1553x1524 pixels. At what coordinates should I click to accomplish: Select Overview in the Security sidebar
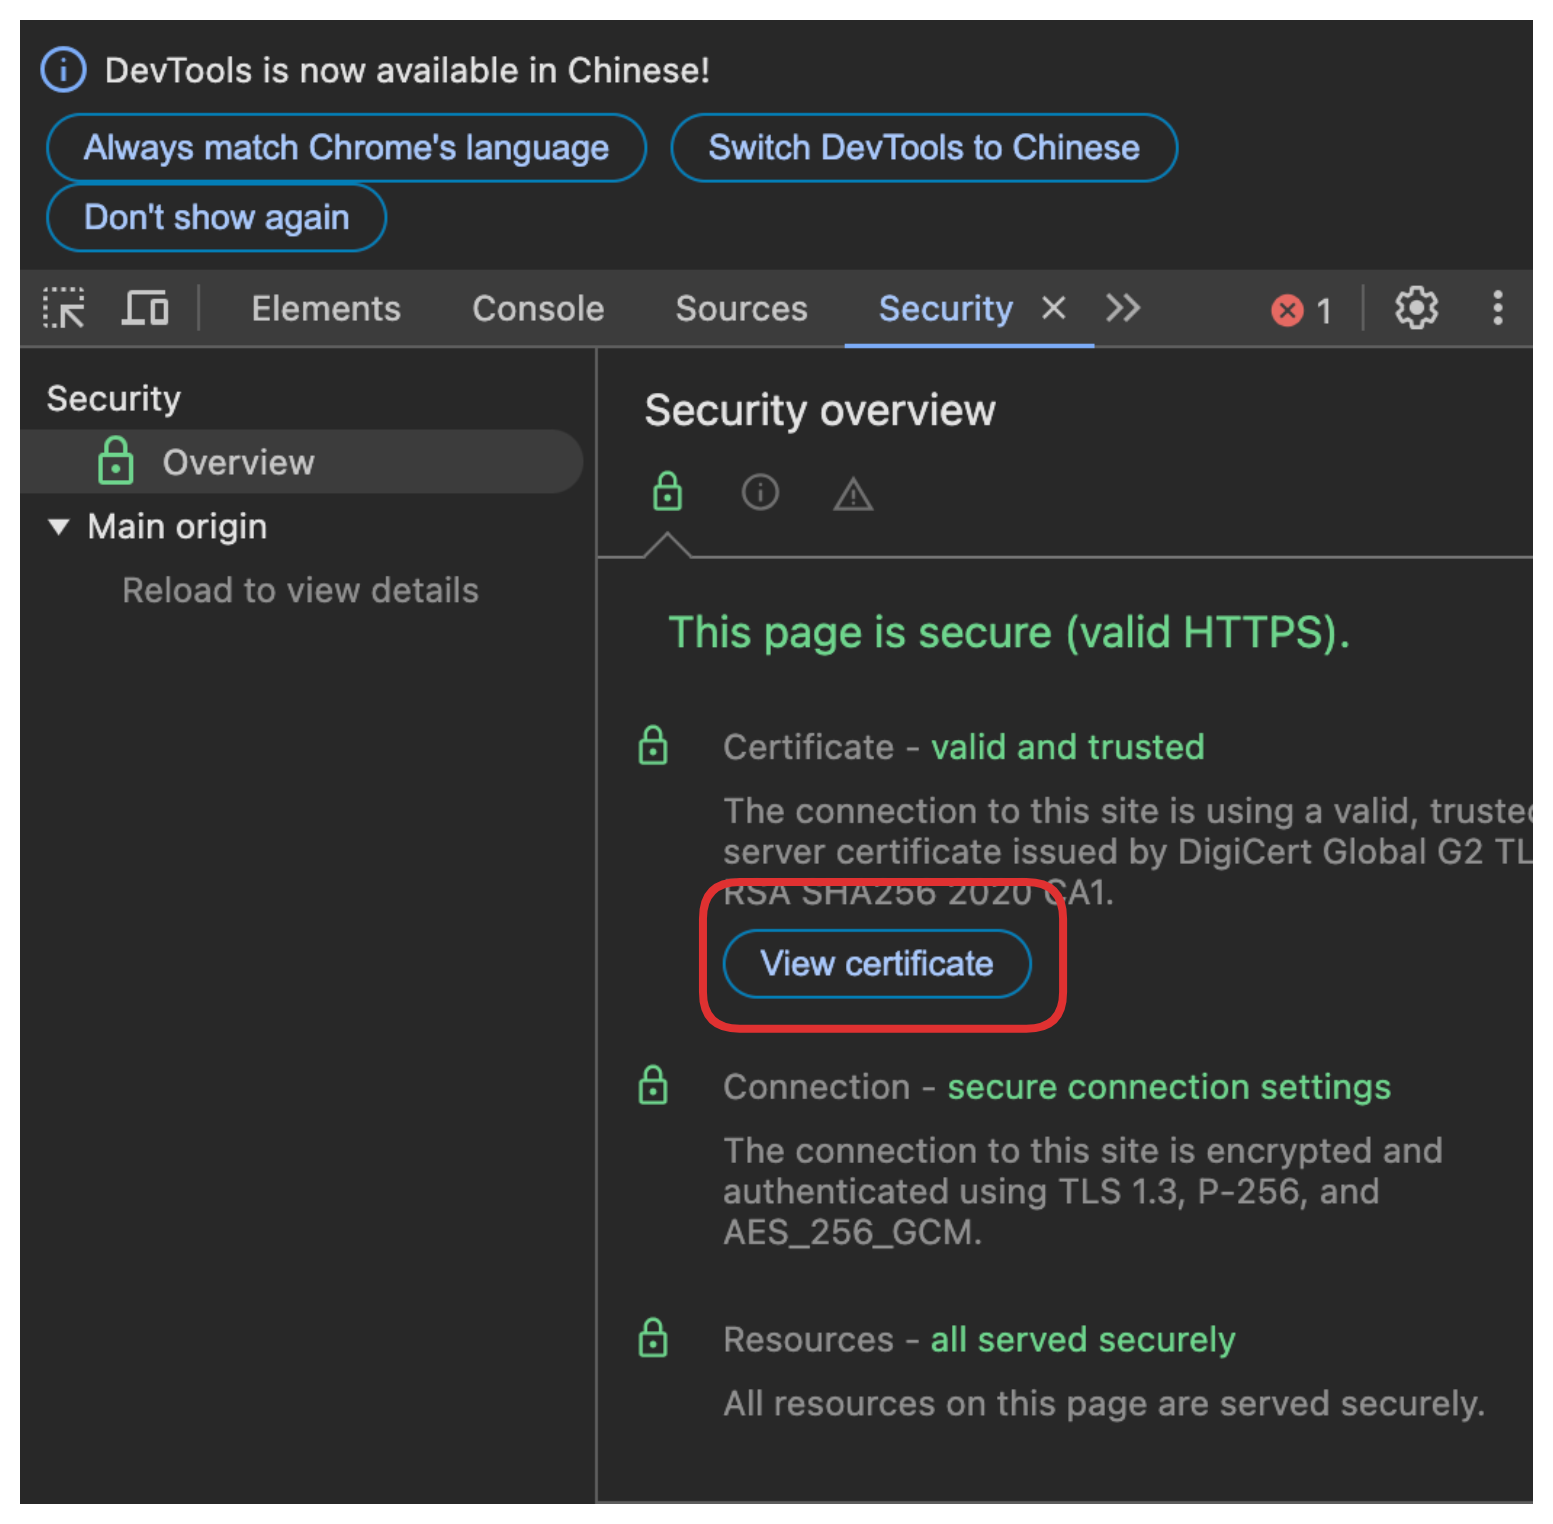pyautogui.click(x=238, y=462)
